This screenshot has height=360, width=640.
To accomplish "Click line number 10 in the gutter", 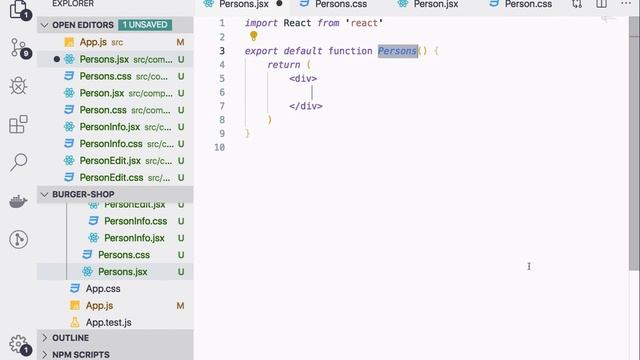I will 220,147.
